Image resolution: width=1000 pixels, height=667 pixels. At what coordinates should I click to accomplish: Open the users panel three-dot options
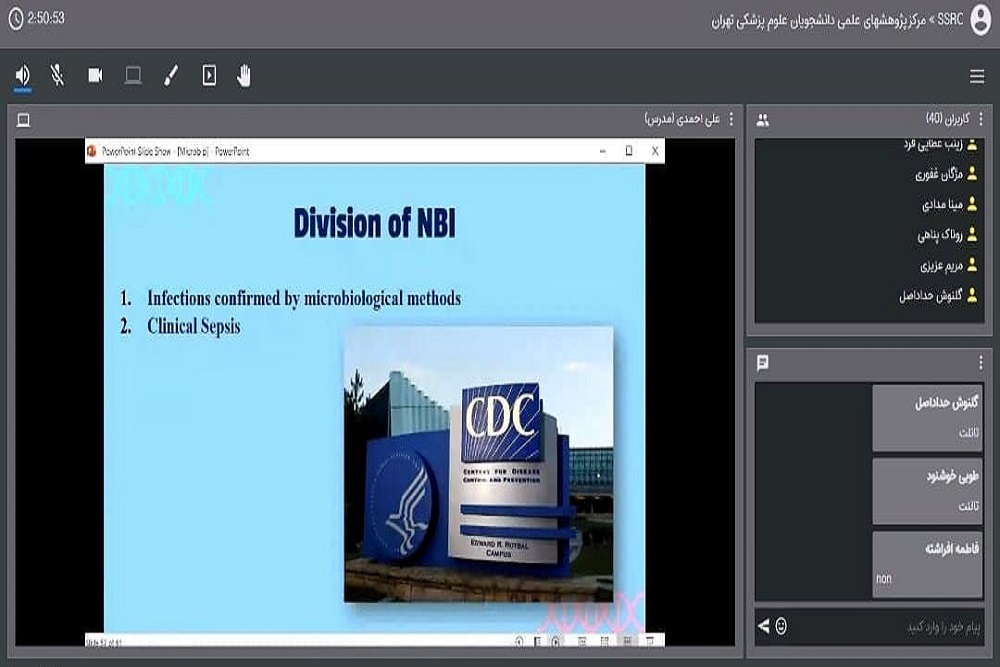(981, 120)
